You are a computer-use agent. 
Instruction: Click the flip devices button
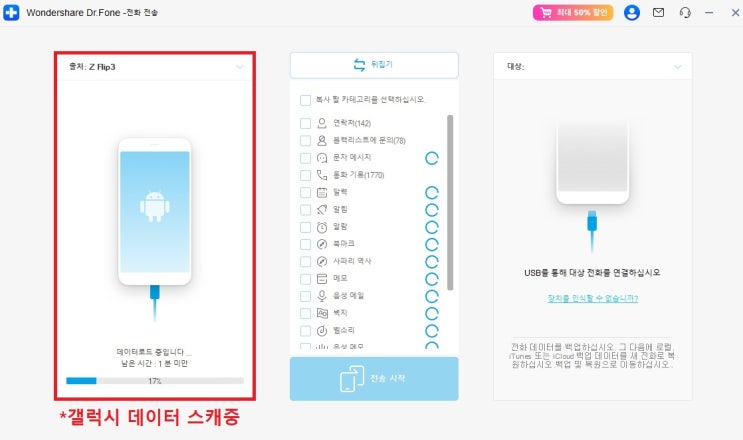[x=374, y=65]
